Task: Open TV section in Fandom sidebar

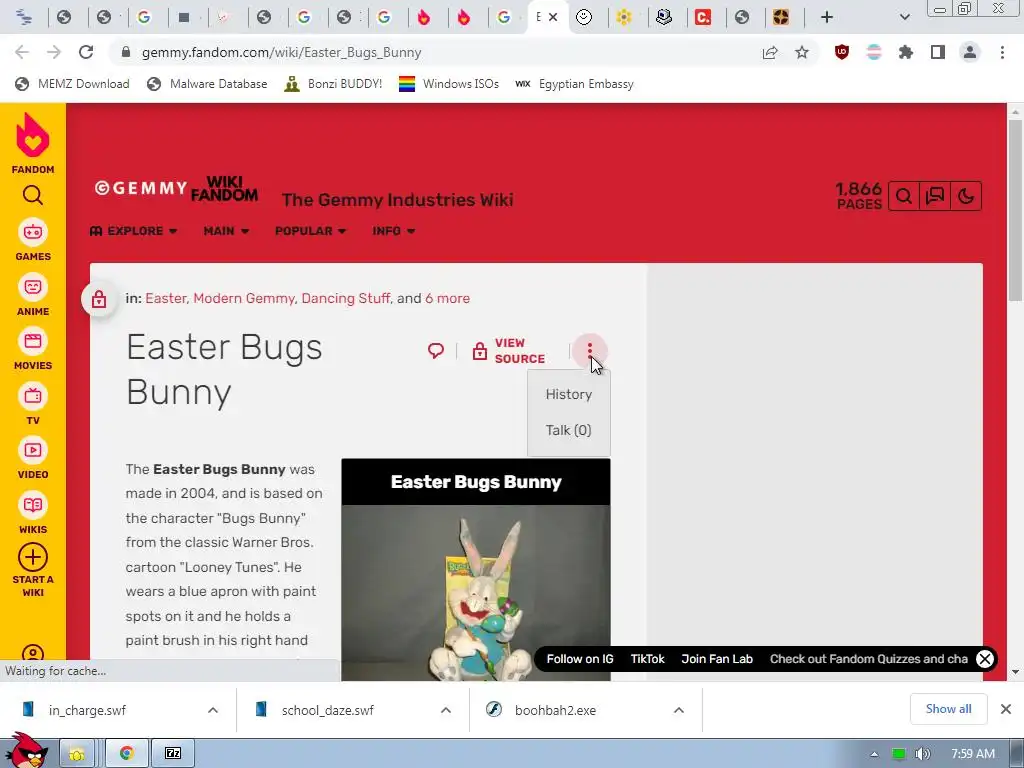Action: 33,404
